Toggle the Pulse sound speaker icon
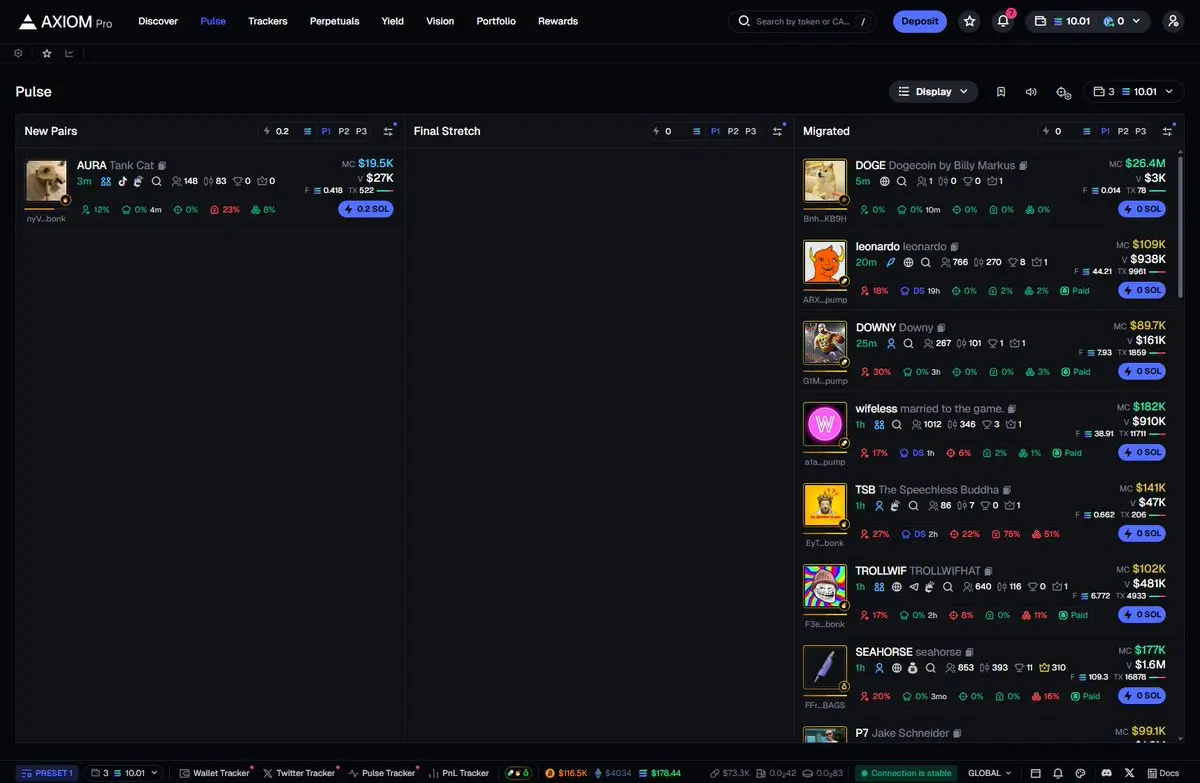This screenshot has height=783, width=1200. (x=1031, y=92)
